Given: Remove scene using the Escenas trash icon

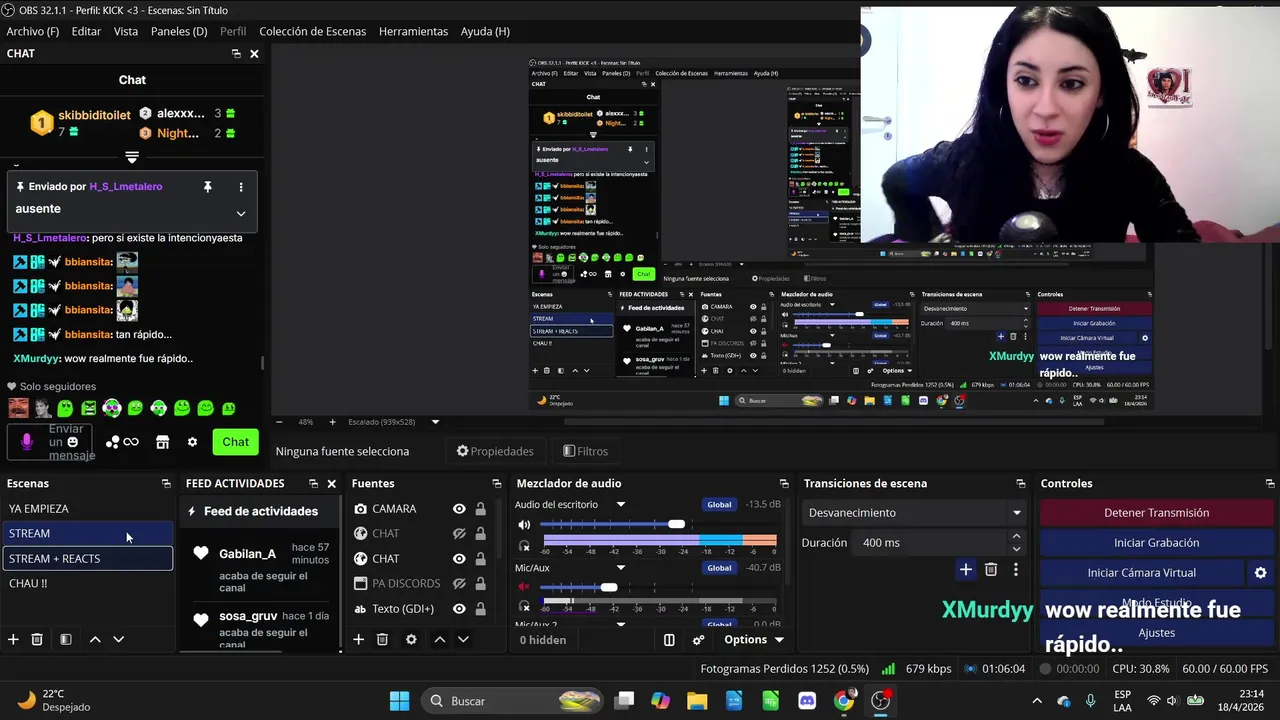Looking at the screenshot, I should [x=37, y=639].
